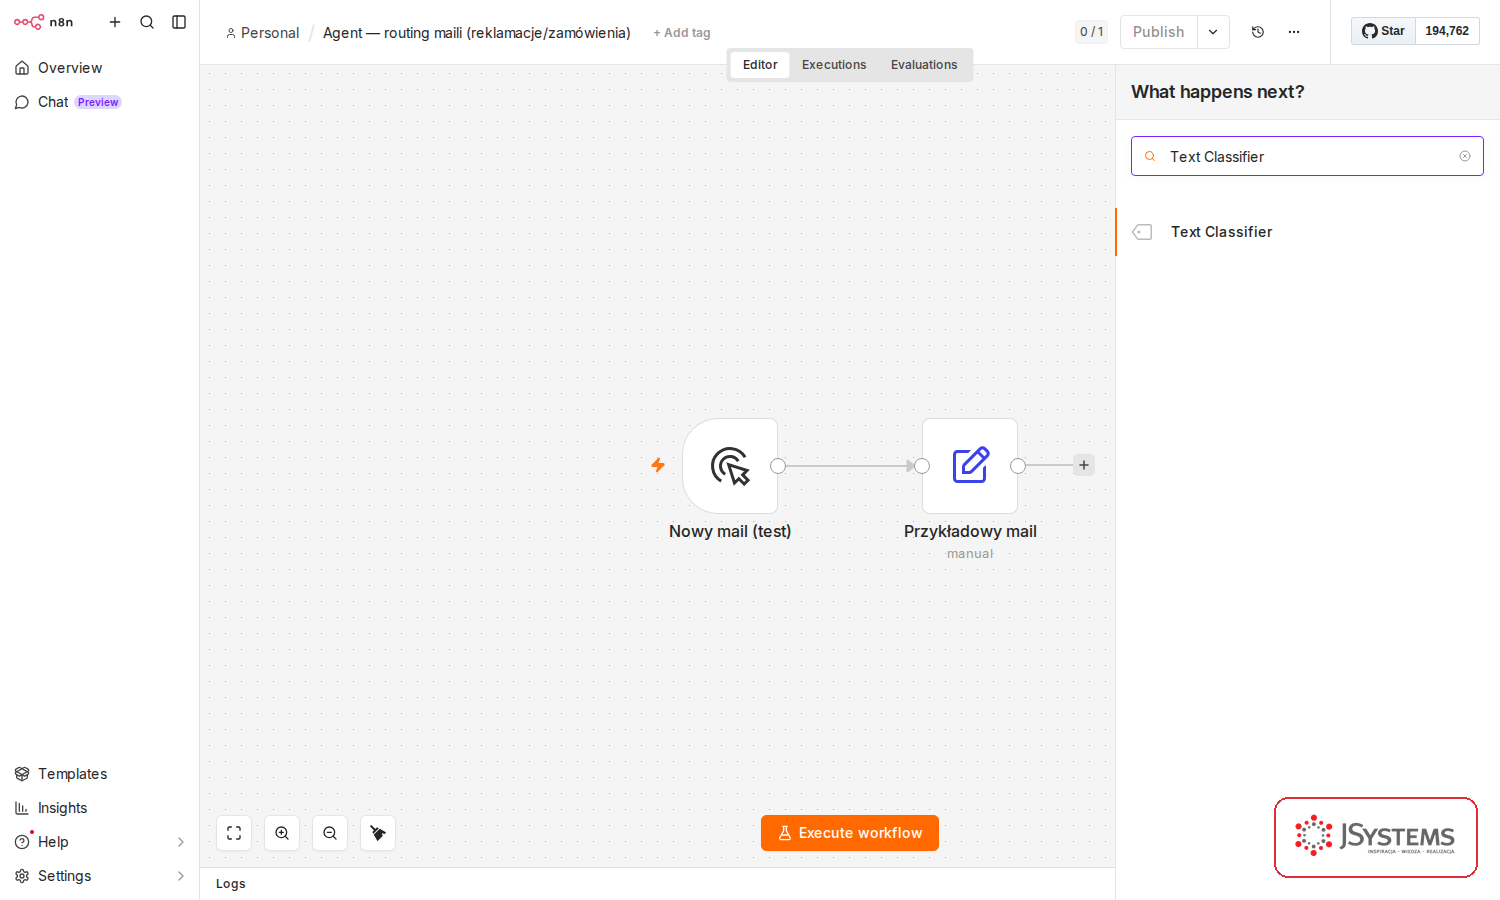Open search with magnifier icon in sidebar

(x=147, y=22)
